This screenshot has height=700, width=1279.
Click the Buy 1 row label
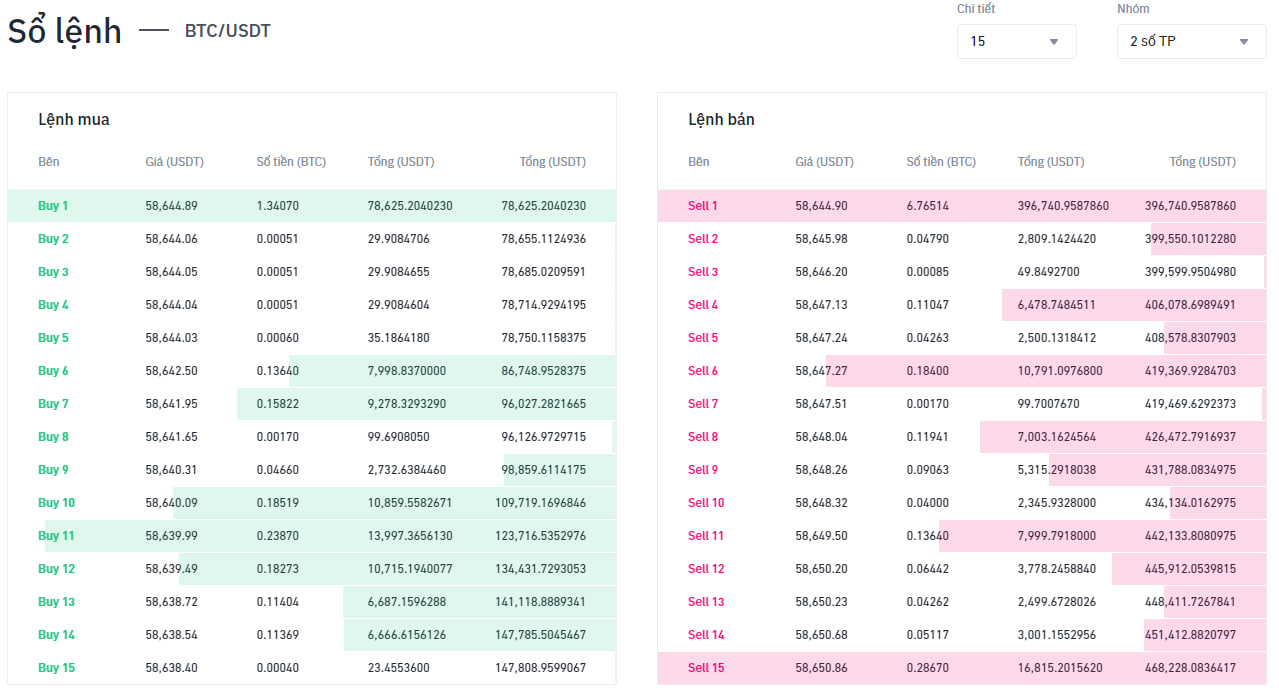(x=53, y=206)
